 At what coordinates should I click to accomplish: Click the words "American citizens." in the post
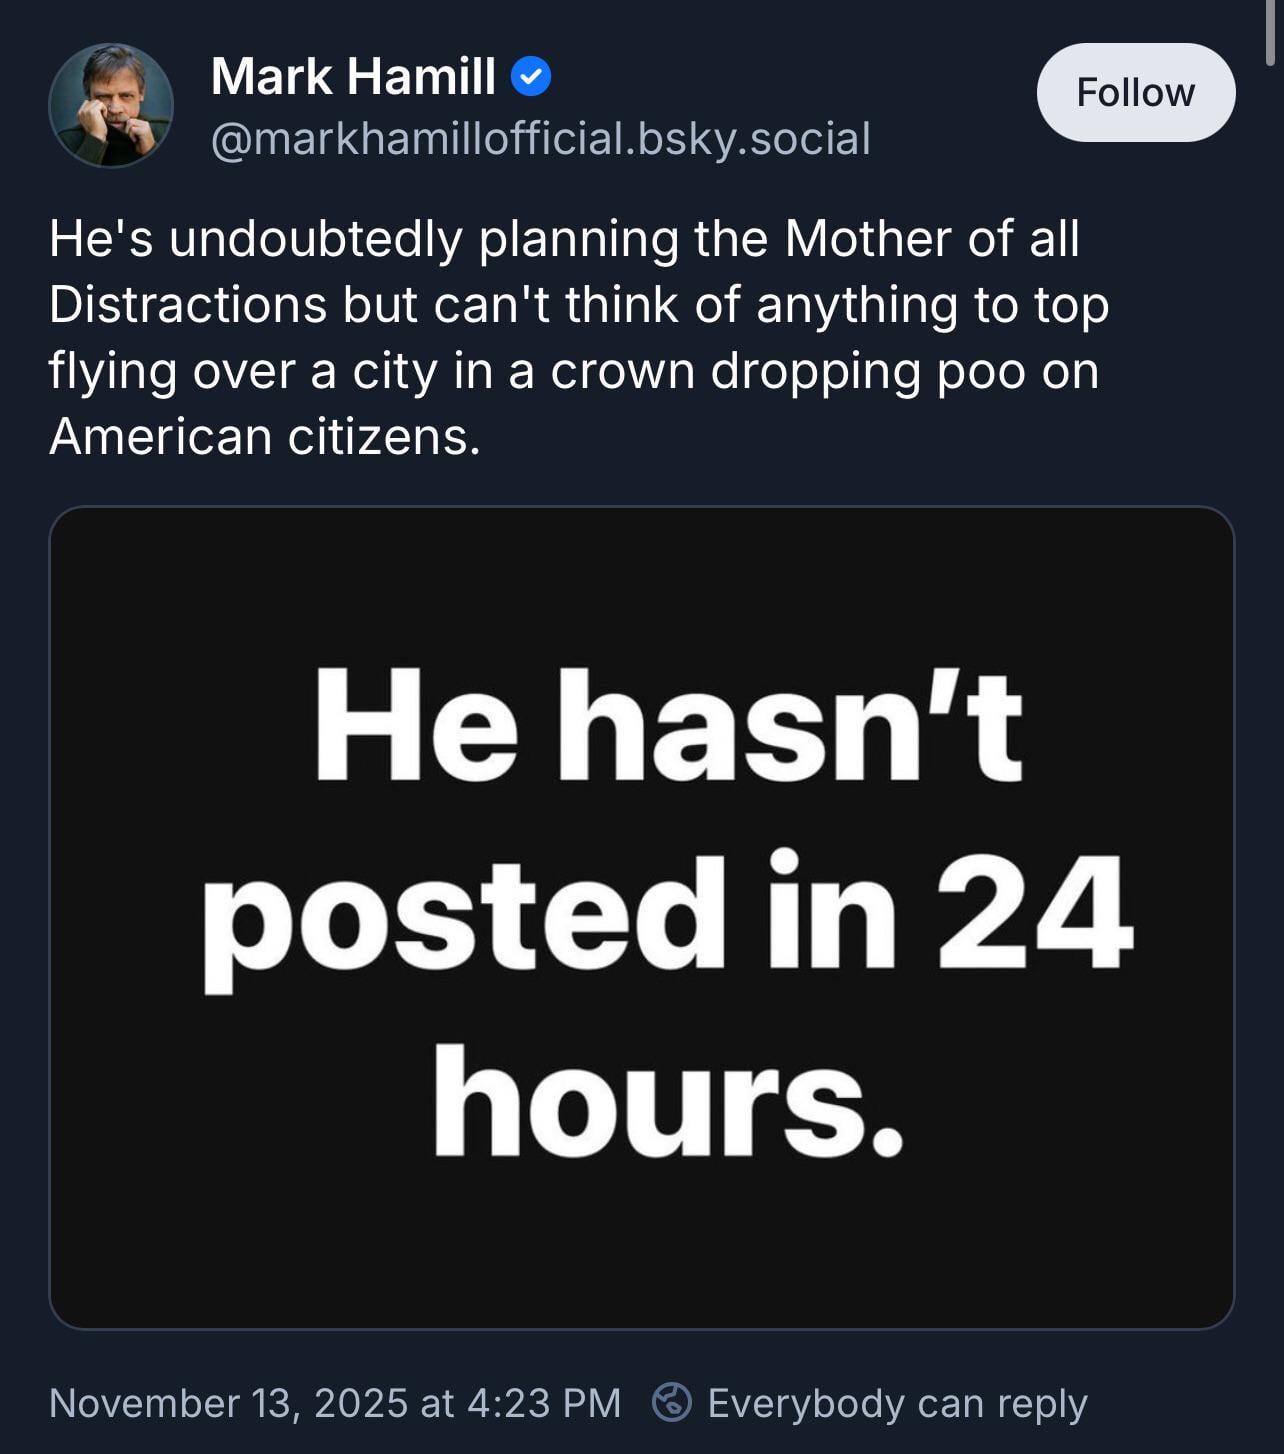(x=264, y=437)
